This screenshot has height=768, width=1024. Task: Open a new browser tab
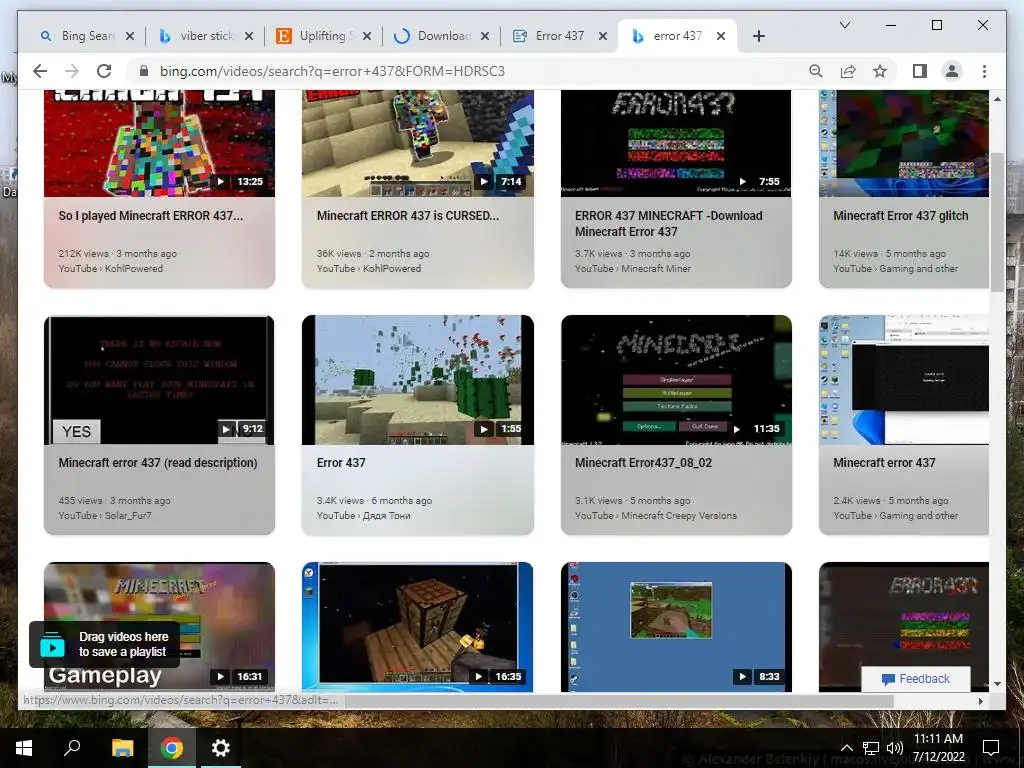pyautogui.click(x=758, y=36)
